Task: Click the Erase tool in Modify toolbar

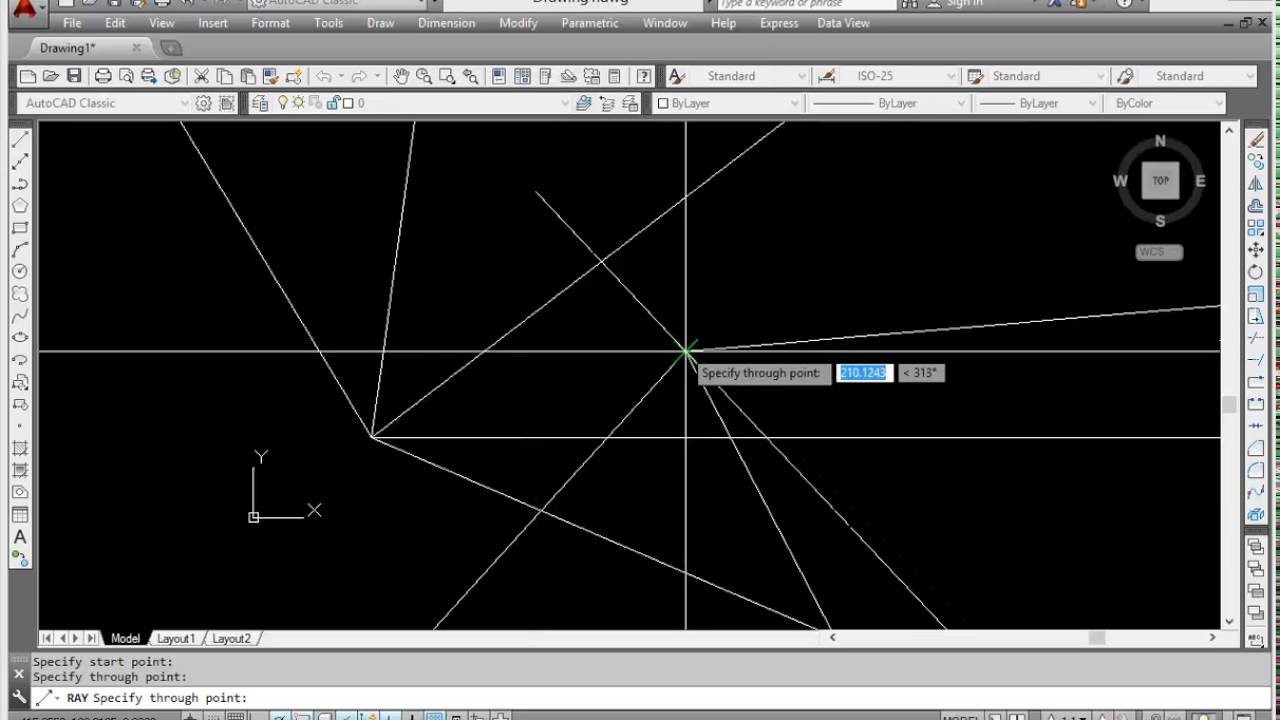Action: coord(1256,140)
